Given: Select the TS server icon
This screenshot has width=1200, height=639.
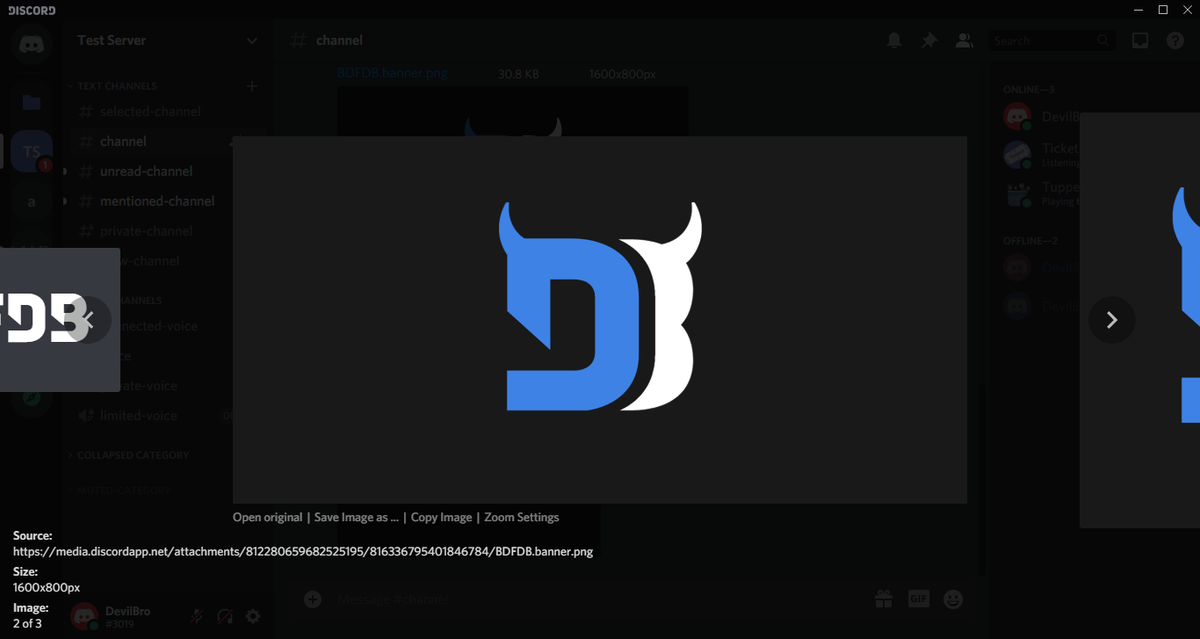Looking at the screenshot, I should coord(31,151).
